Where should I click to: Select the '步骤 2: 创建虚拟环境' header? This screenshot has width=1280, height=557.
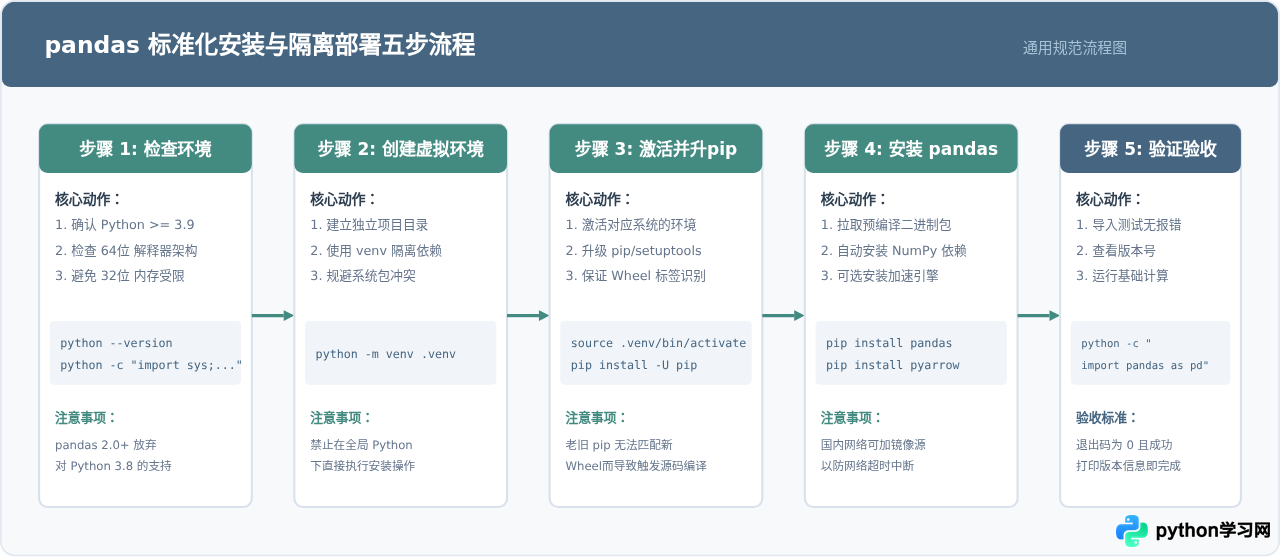(401, 149)
